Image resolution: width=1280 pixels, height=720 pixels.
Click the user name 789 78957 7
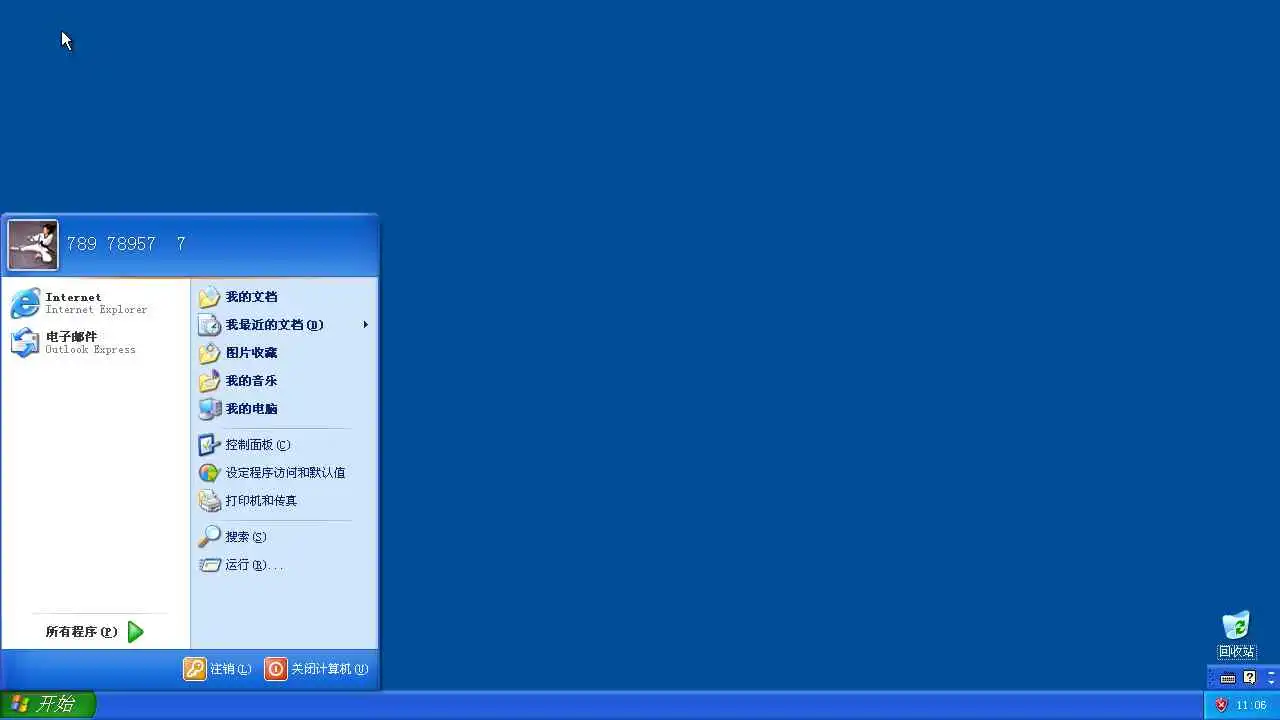pyautogui.click(x=126, y=244)
